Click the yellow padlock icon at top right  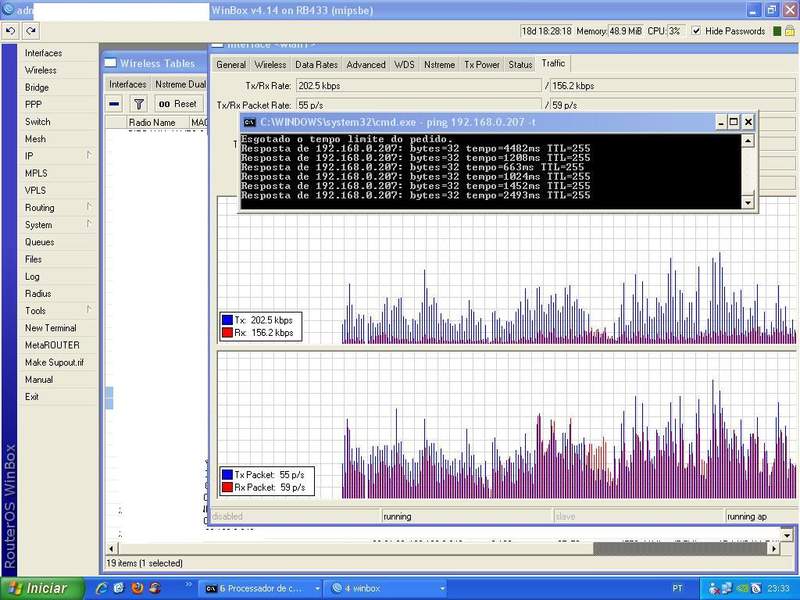click(791, 31)
